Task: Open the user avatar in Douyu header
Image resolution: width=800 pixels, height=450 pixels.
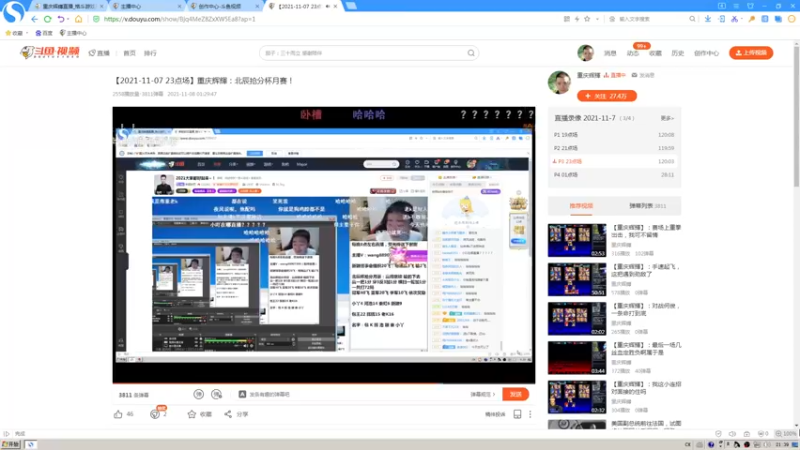Action: (586, 53)
